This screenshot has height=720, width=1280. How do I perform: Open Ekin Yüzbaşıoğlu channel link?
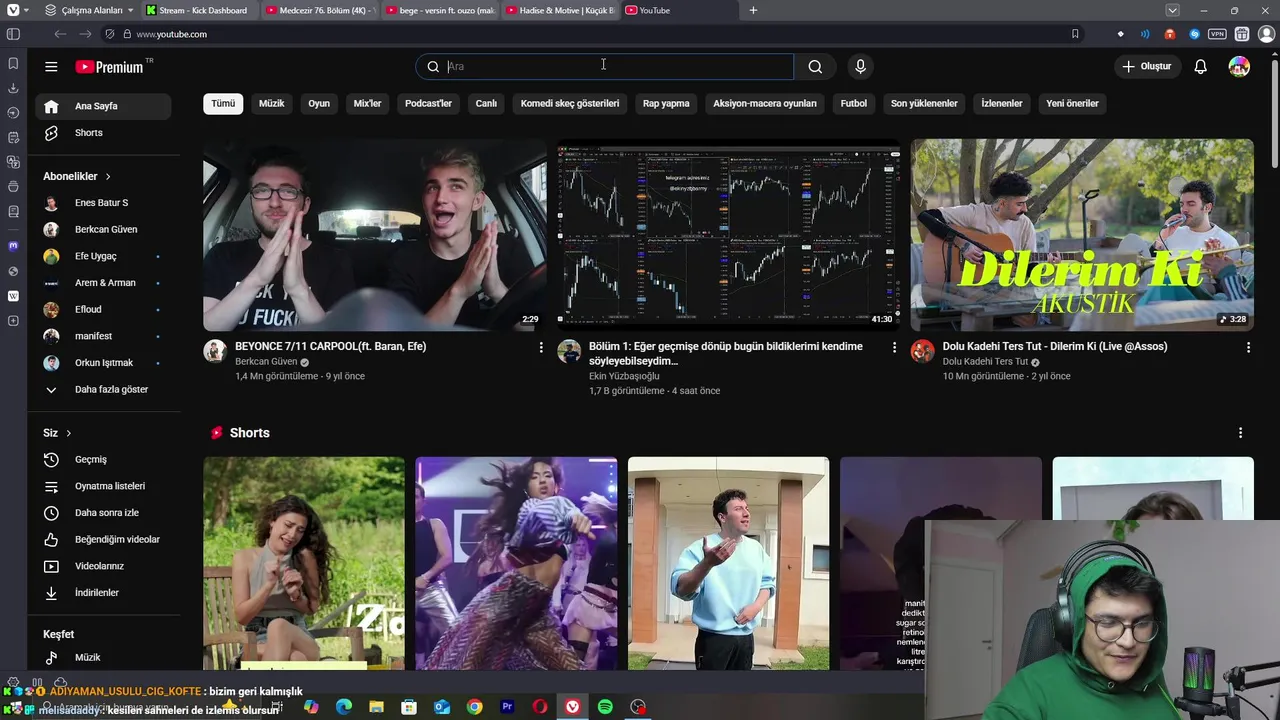(x=624, y=376)
